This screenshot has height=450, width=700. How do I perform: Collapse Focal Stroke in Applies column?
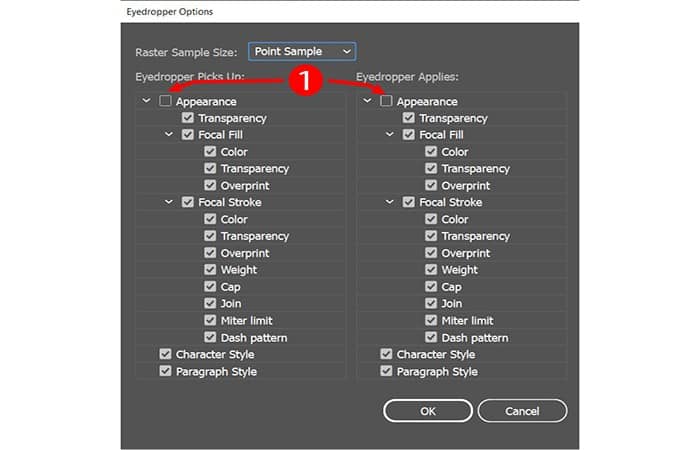pos(390,202)
